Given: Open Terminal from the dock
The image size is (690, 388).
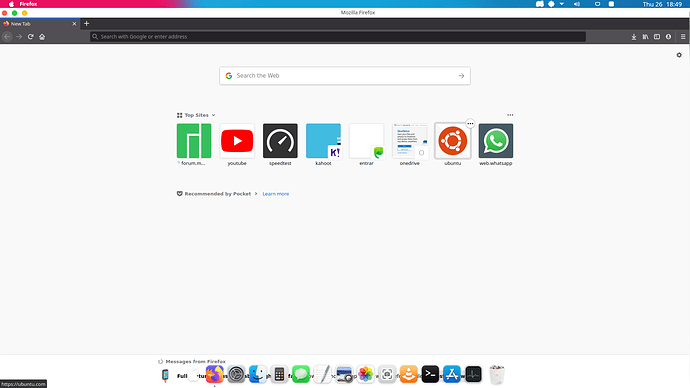Looking at the screenshot, I should click(430, 374).
